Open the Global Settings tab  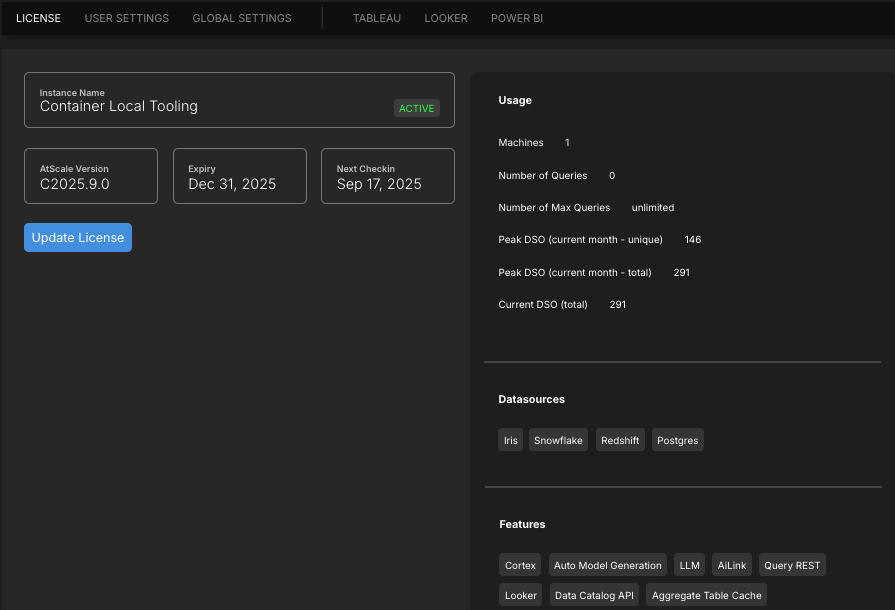click(x=242, y=18)
